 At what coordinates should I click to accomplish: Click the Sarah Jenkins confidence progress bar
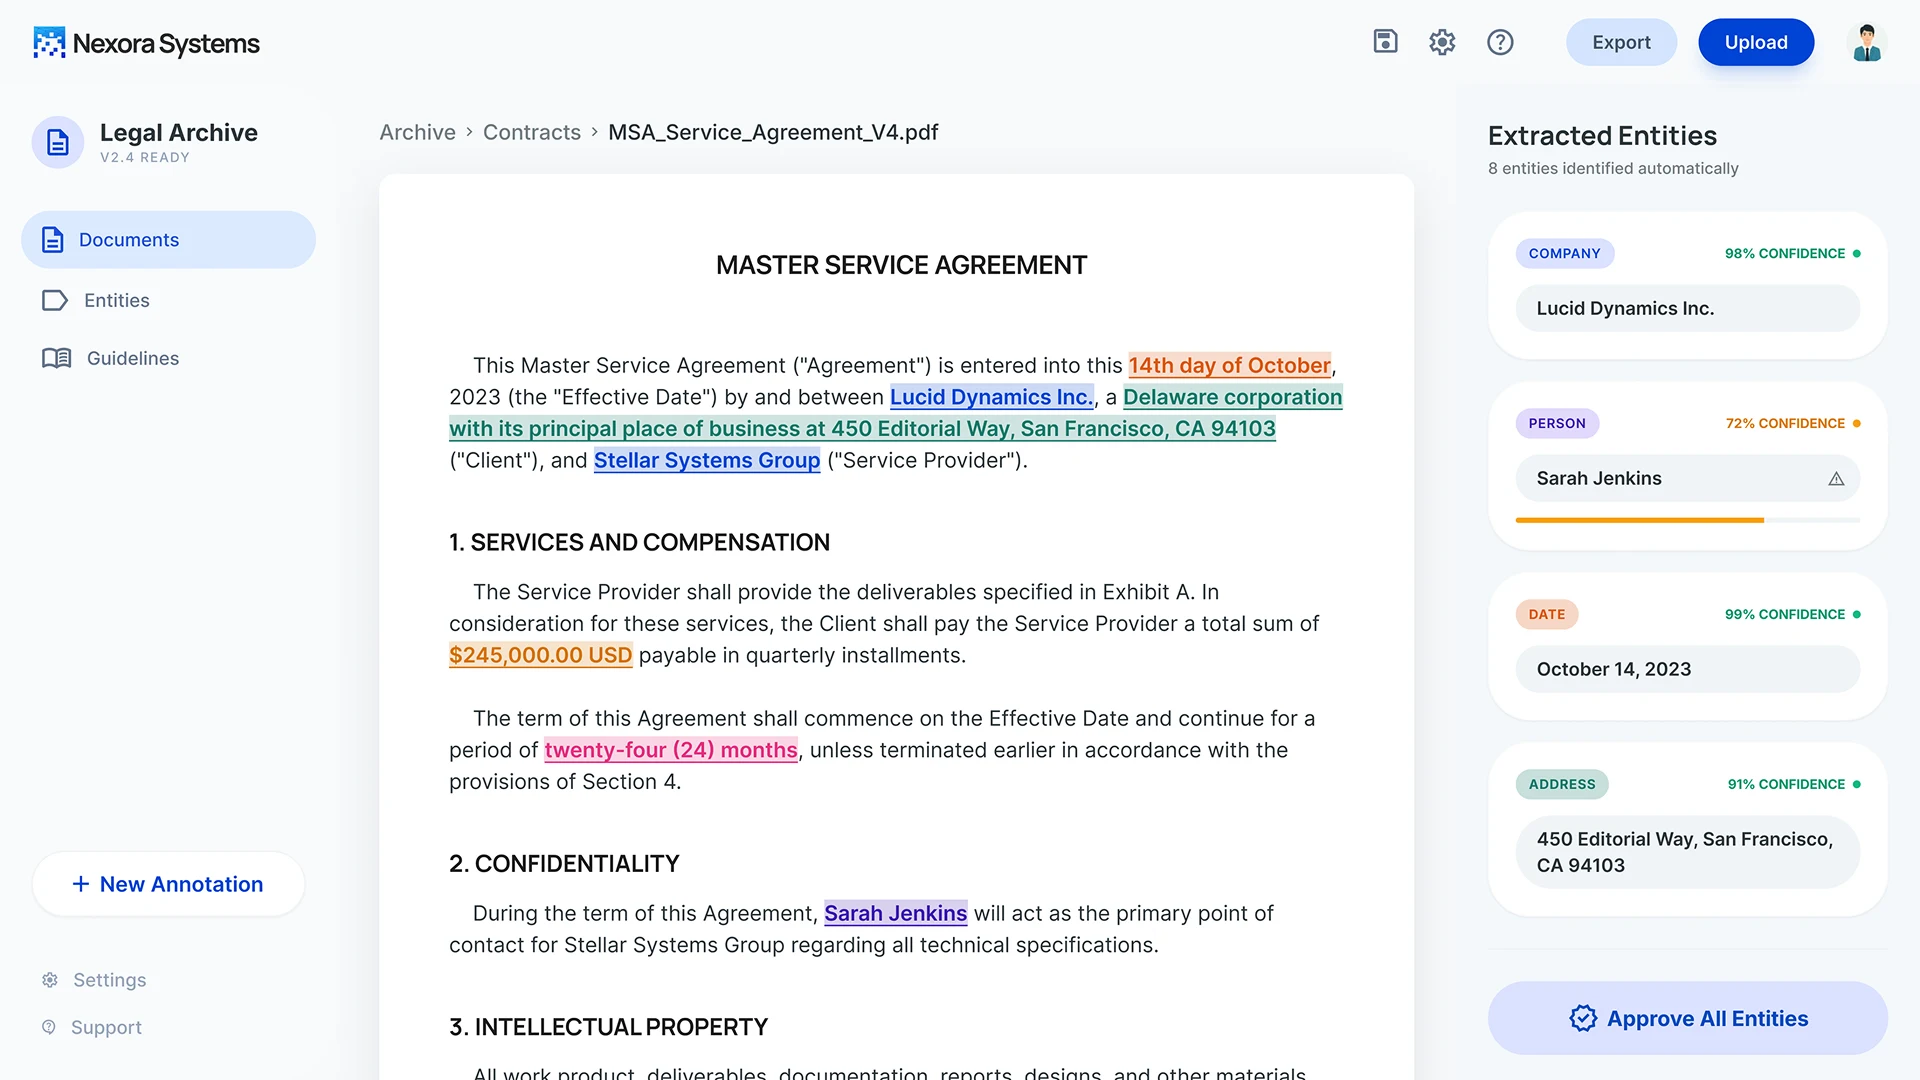(1687, 520)
